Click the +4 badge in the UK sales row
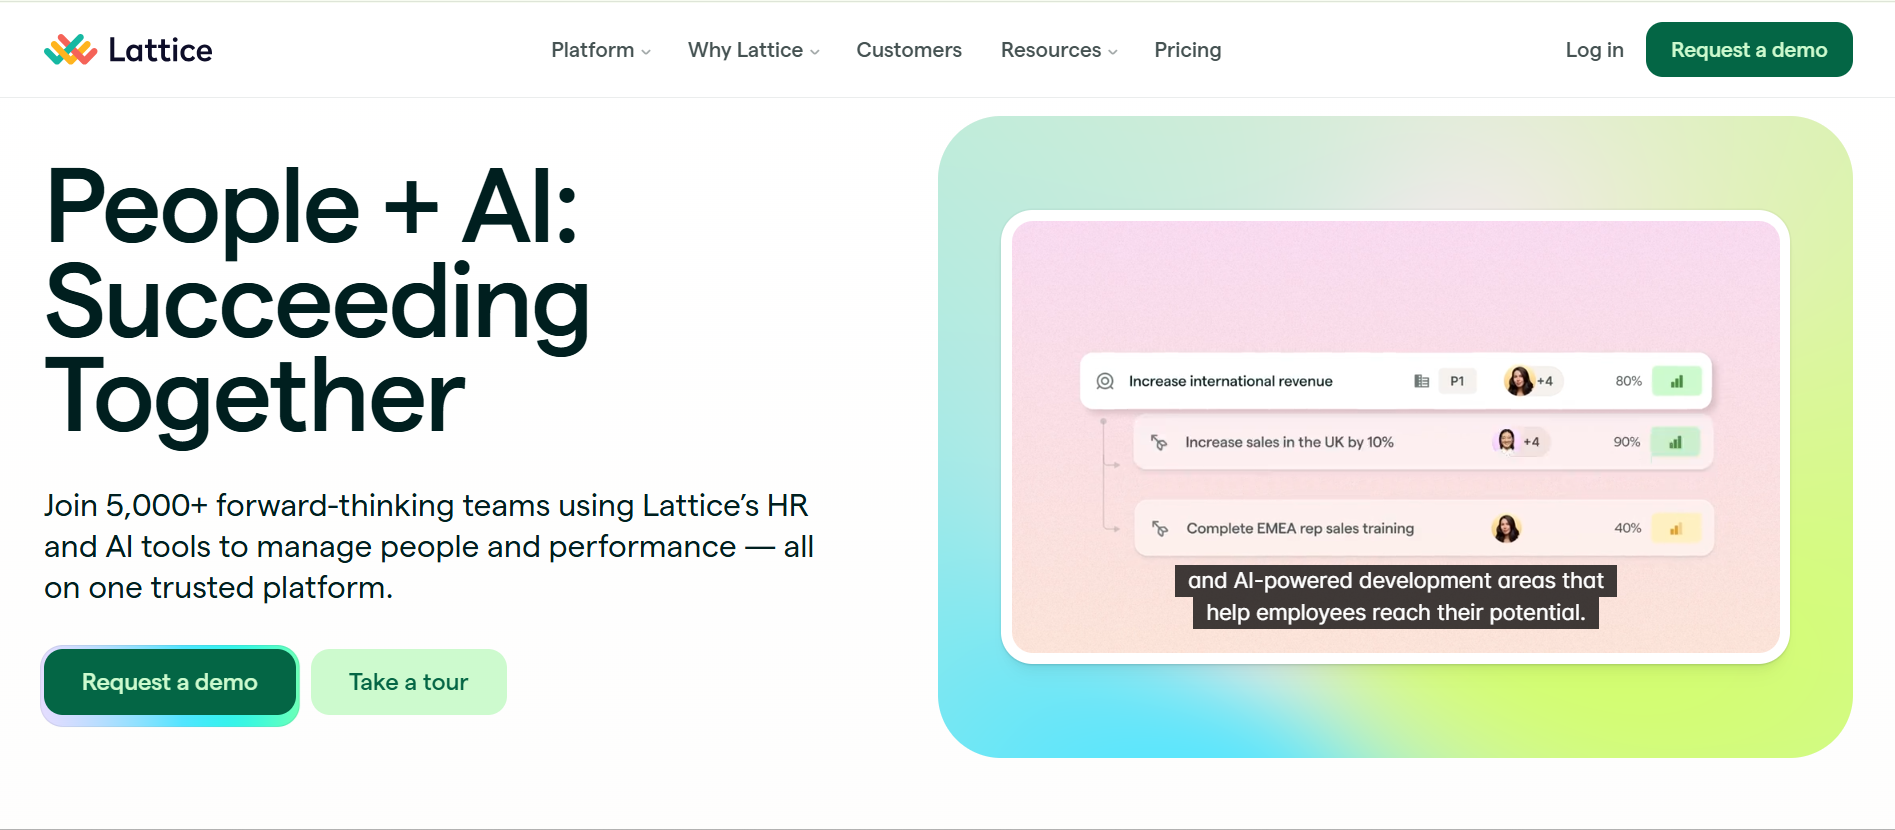This screenshot has height=830, width=1895. tap(1531, 442)
